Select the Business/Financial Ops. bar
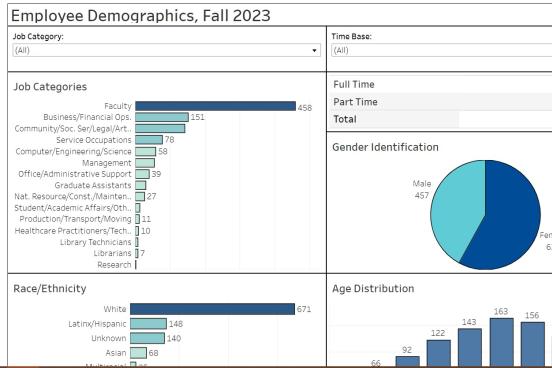 (162, 117)
